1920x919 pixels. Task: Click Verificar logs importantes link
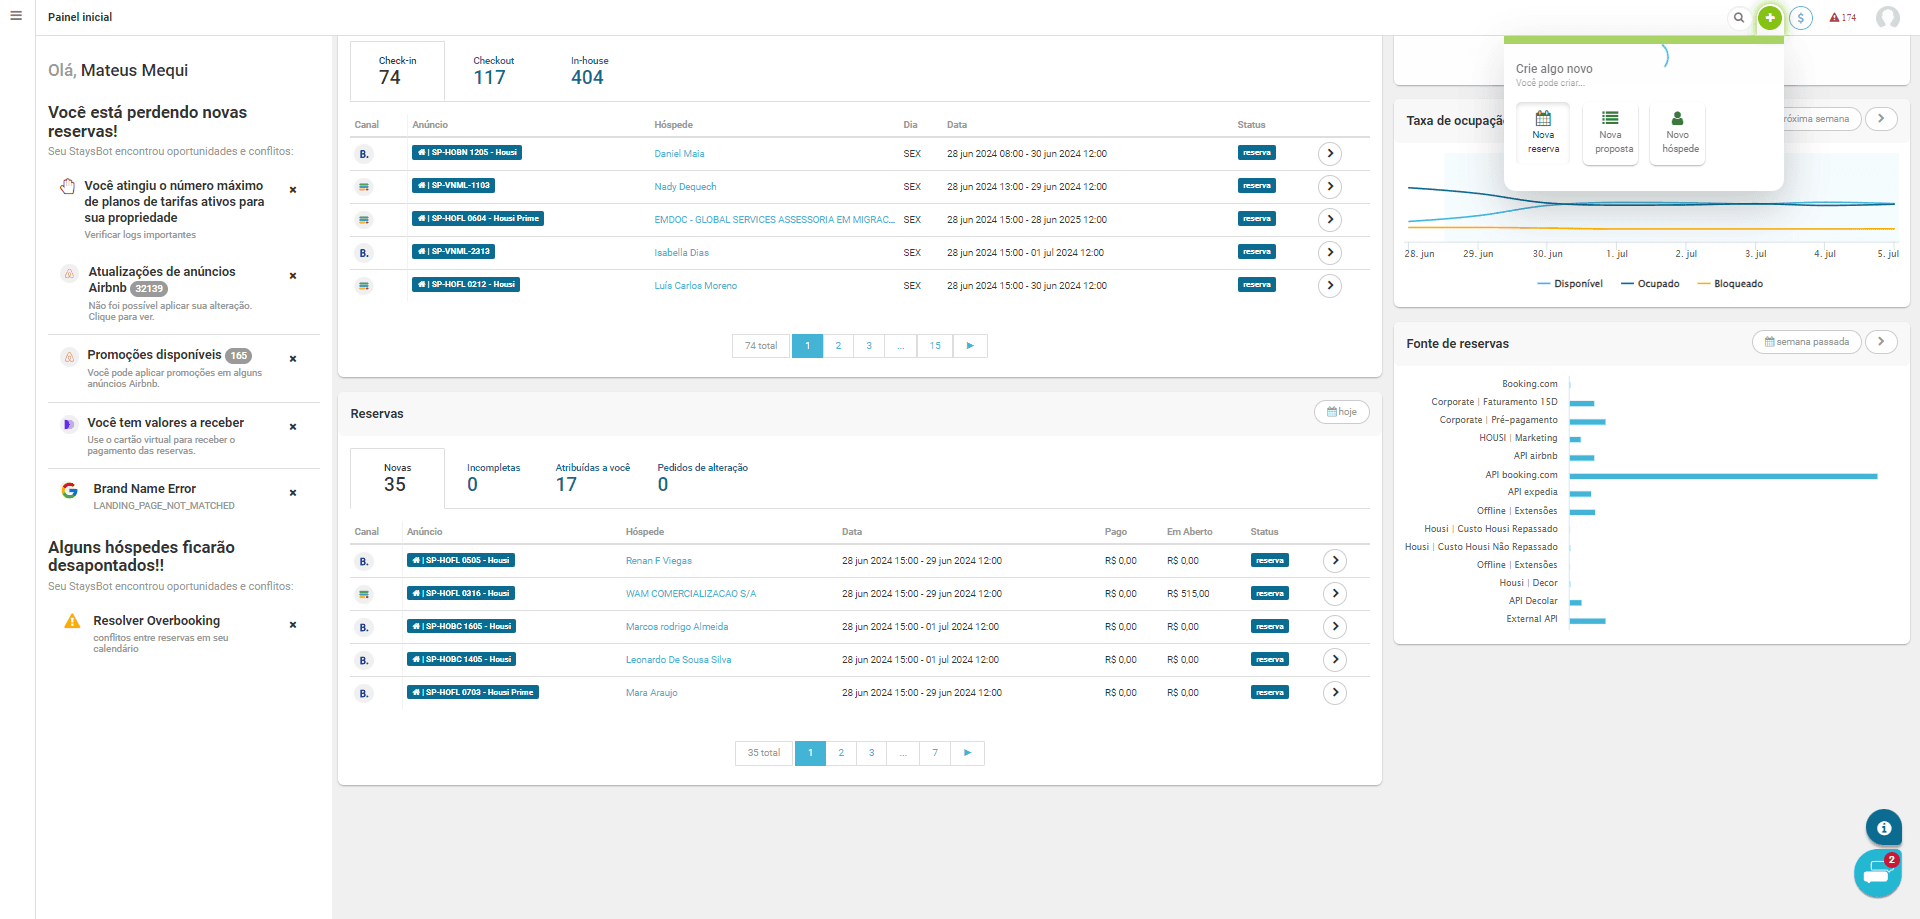tap(140, 235)
